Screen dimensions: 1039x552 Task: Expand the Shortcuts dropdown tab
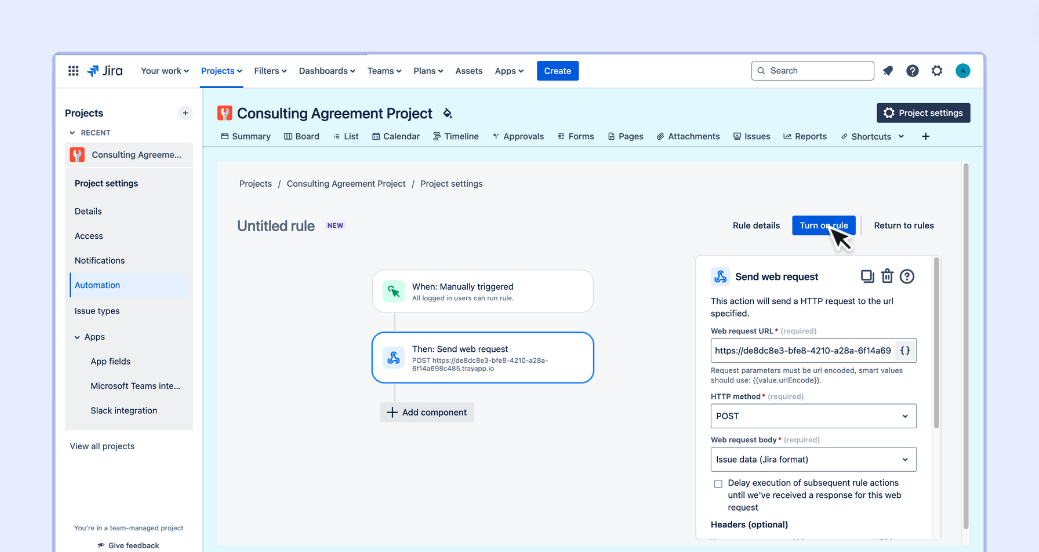click(873, 137)
